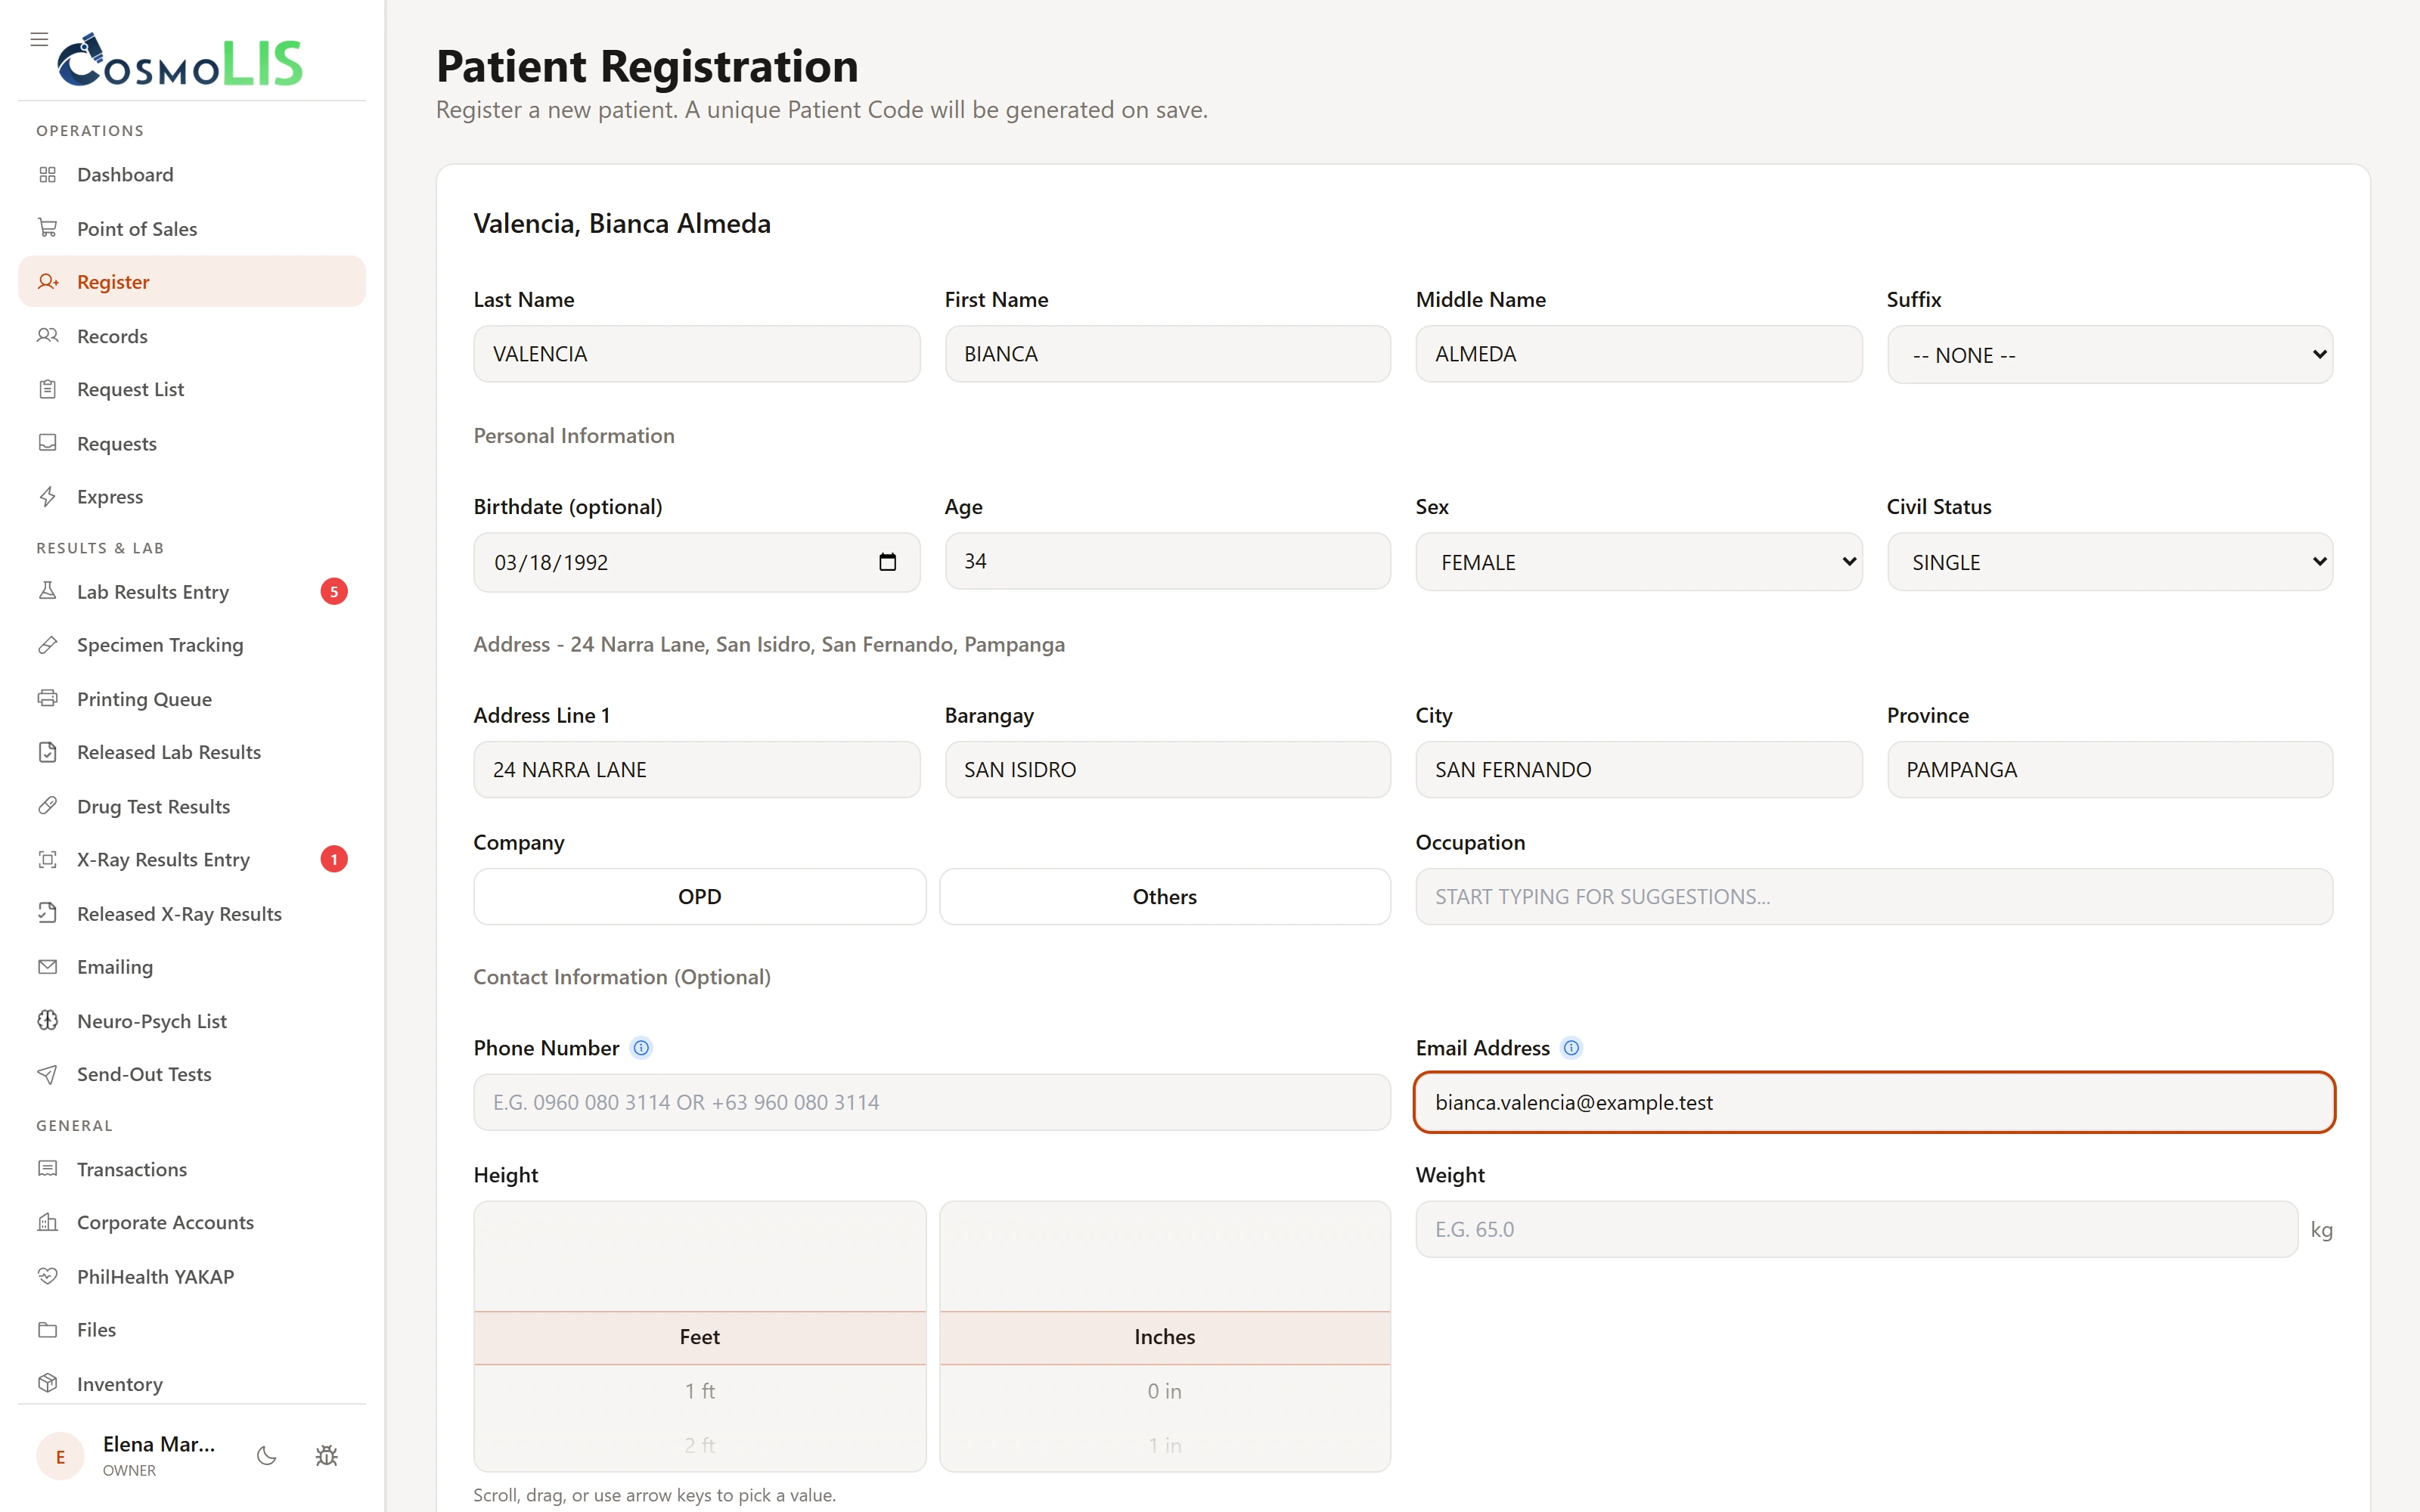This screenshot has width=2420, height=1512.
Task: Click the Files folder icon
Action: 47,1330
